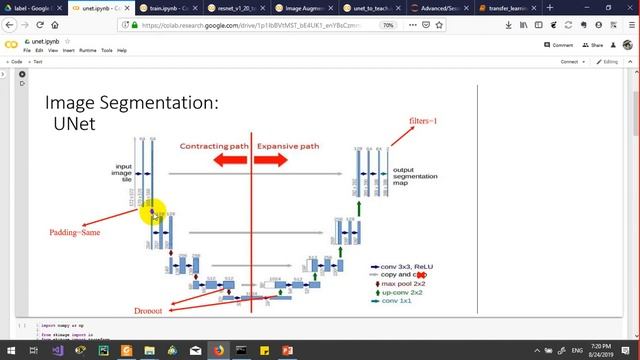Reload the page with the refresh icon

tap(40, 25)
